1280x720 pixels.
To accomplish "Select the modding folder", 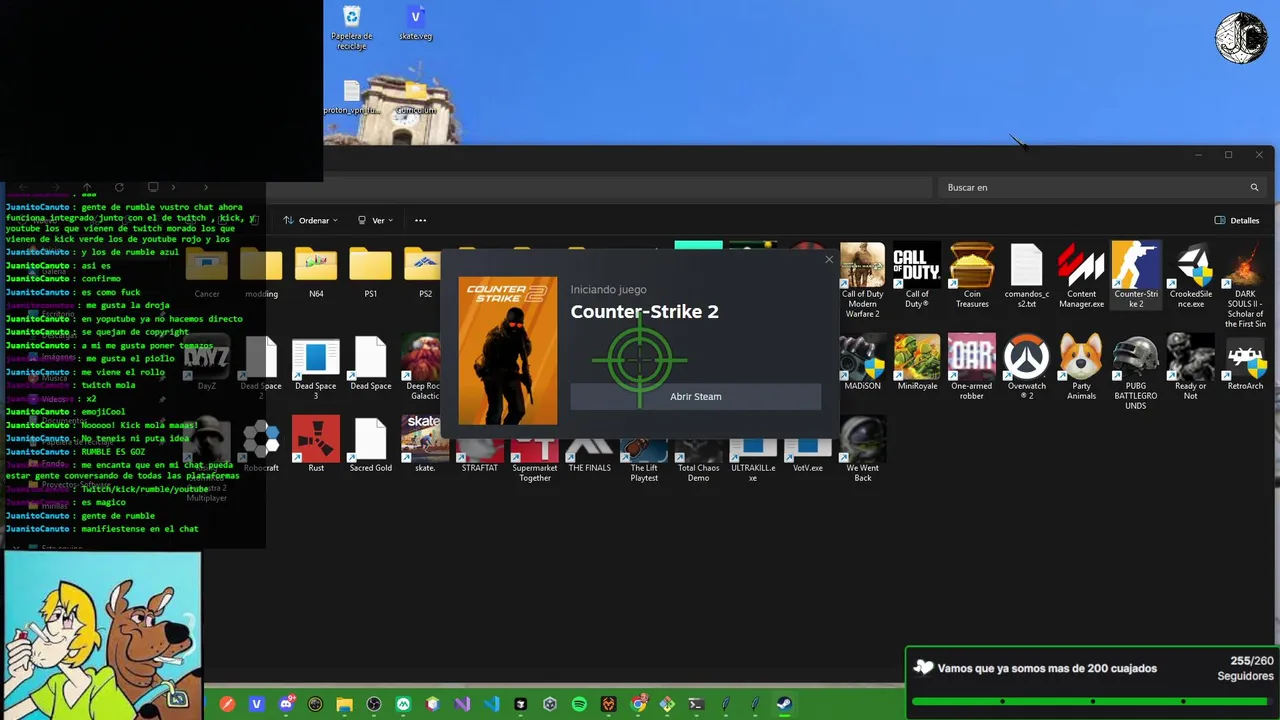I will pyautogui.click(x=261, y=271).
